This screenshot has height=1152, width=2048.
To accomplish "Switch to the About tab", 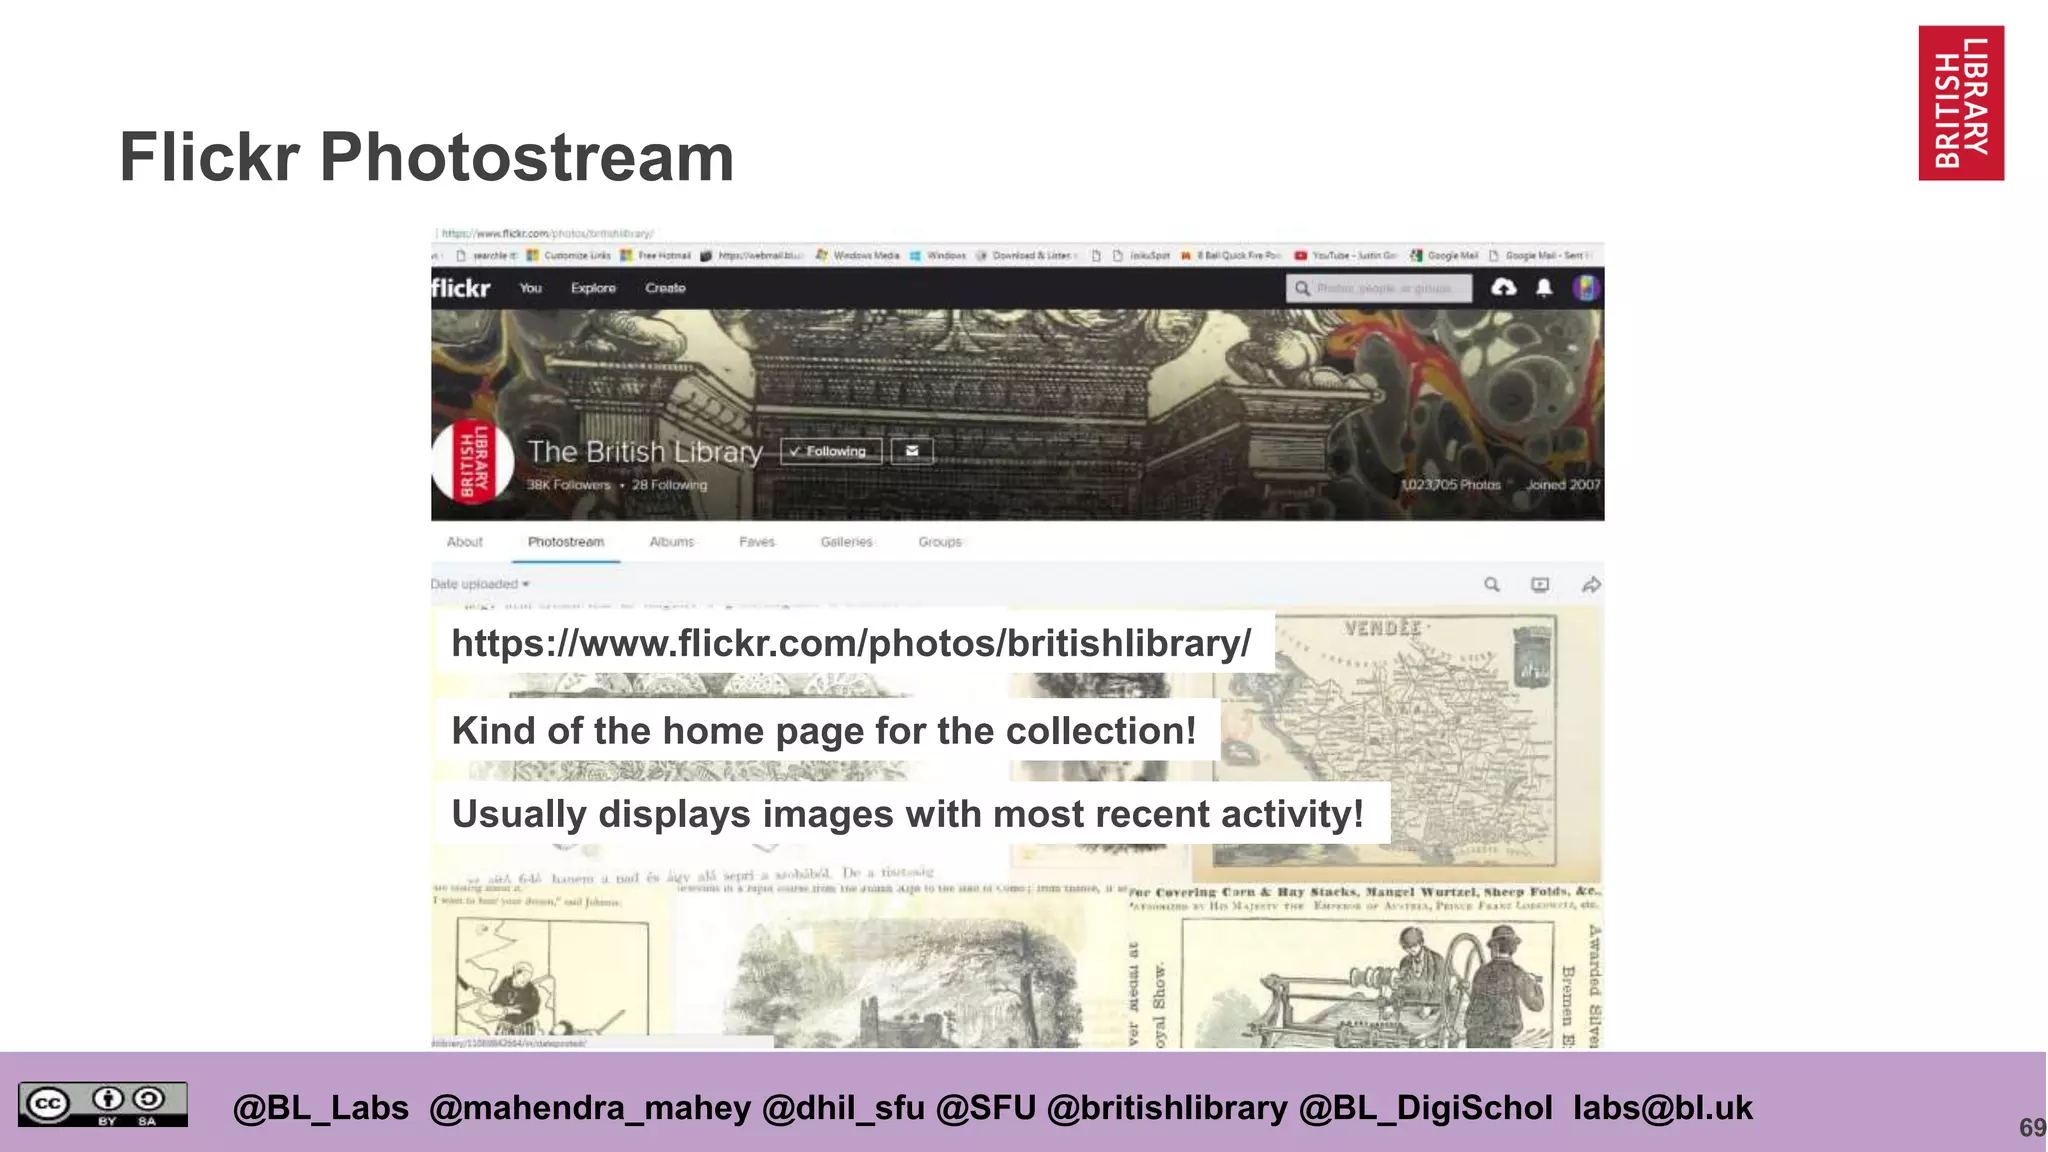I will pos(464,542).
